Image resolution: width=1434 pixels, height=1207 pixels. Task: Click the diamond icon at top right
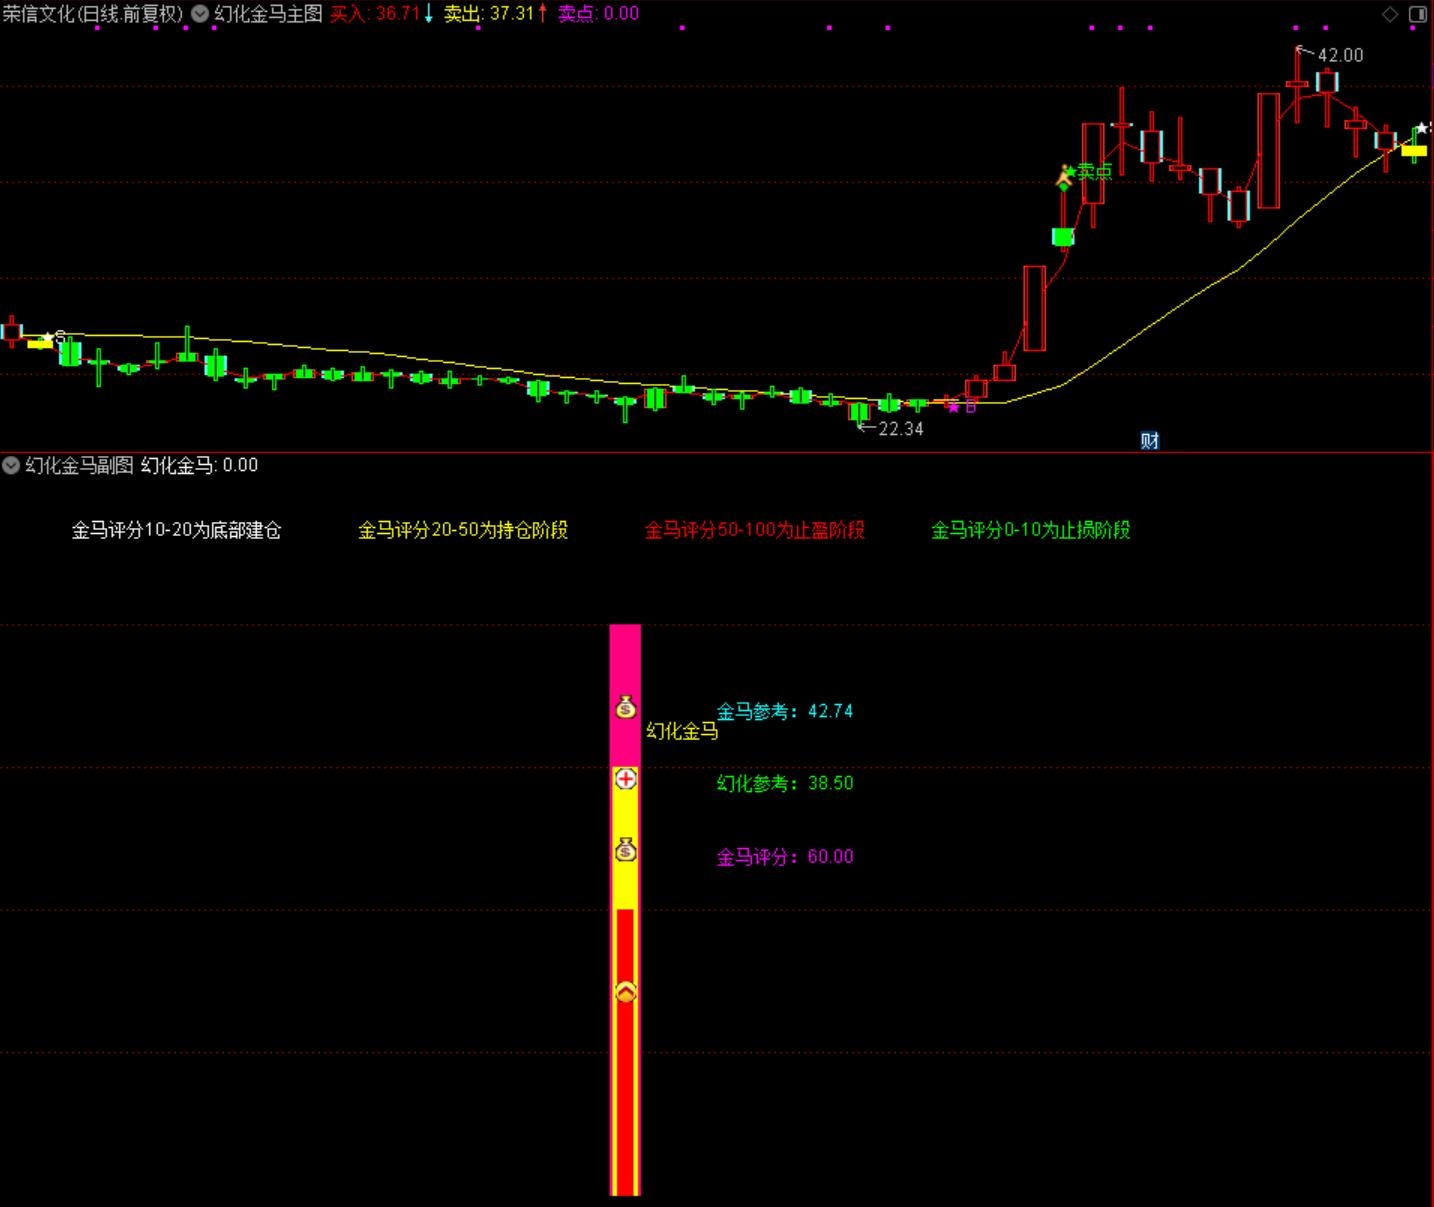pos(1390,14)
